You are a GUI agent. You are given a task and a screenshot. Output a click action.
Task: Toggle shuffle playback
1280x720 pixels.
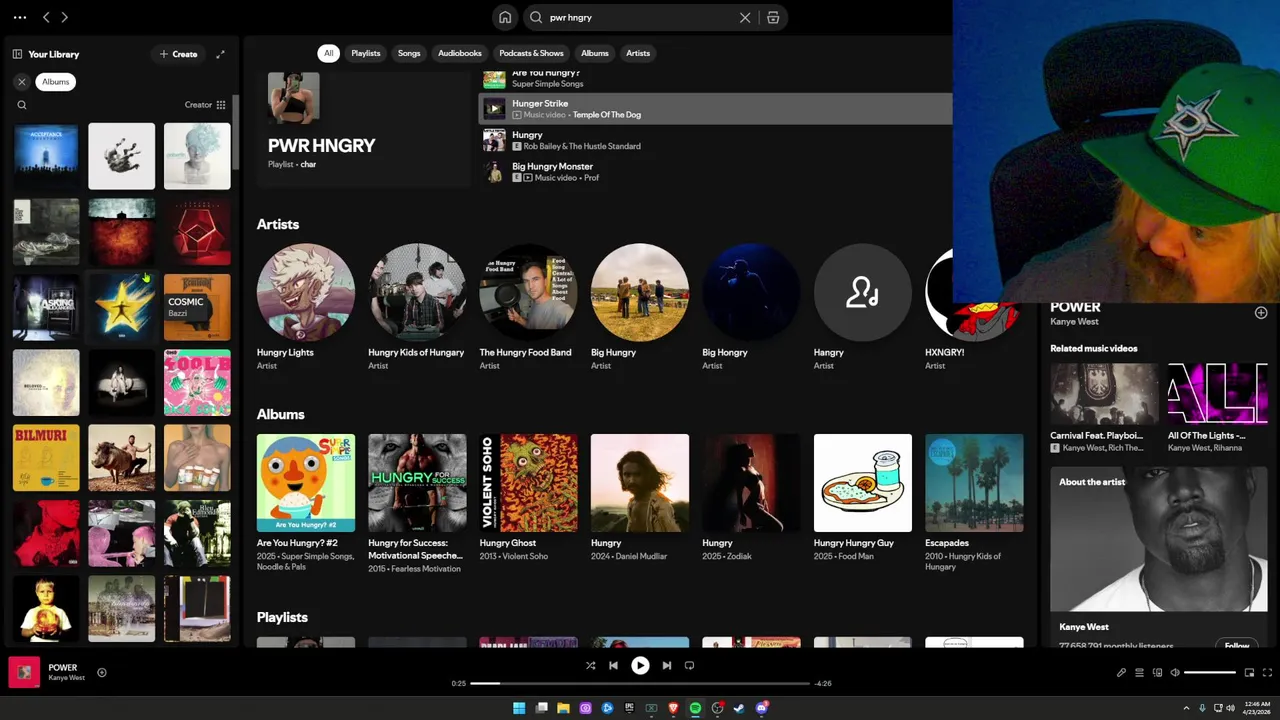click(x=590, y=665)
